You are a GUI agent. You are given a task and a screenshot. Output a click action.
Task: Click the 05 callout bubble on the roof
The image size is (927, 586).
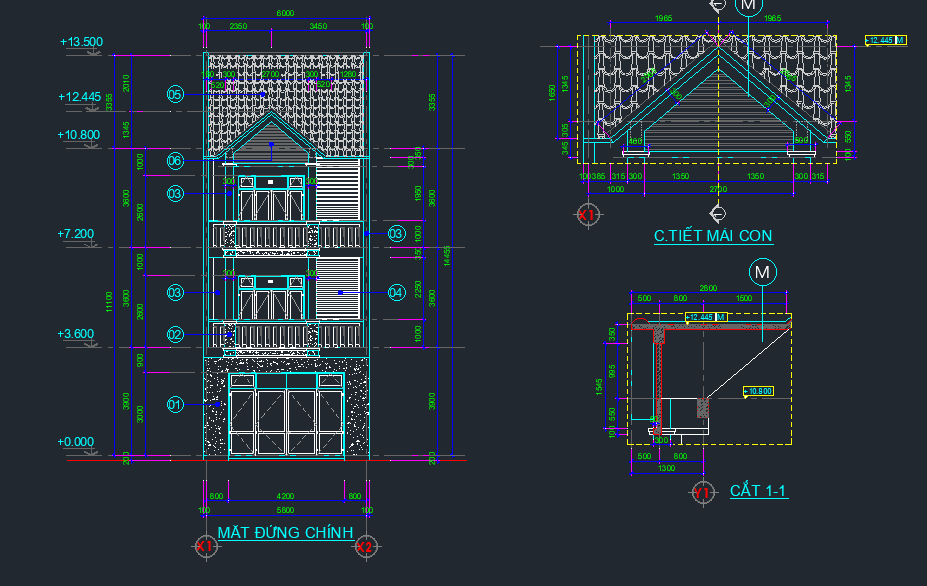pos(175,94)
